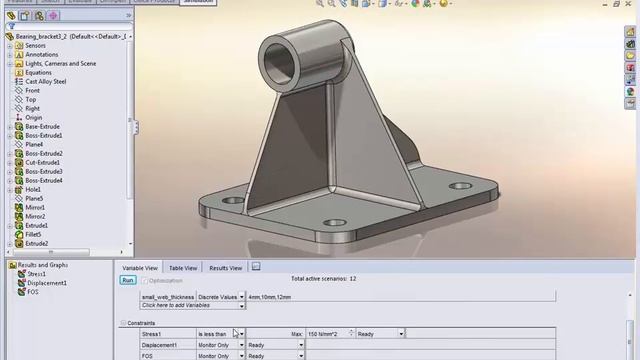Expand the Base-Extrude feature node
The height and width of the screenshot is (360, 640).
click(x=10, y=127)
